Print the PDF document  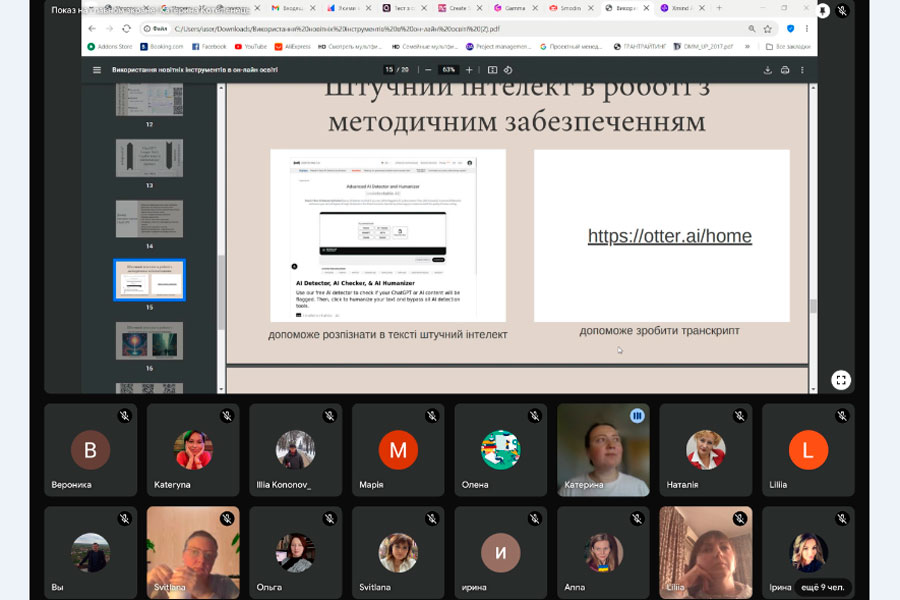(785, 70)
